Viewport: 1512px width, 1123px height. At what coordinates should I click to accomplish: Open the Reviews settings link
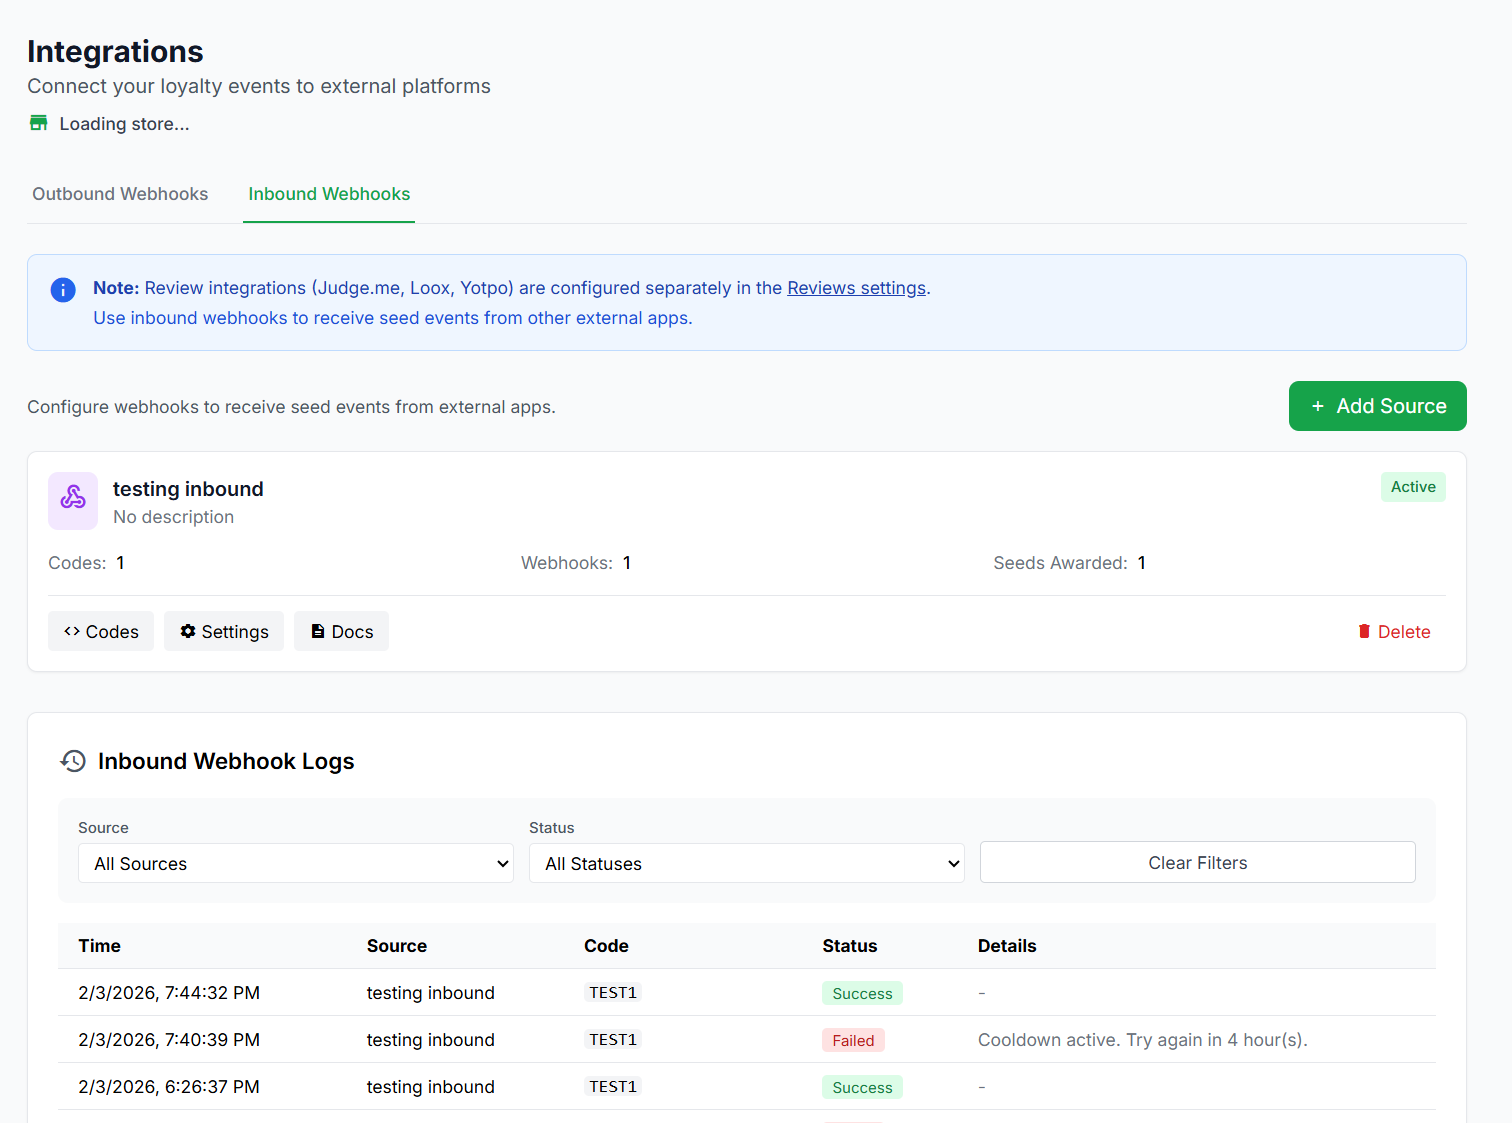pos(856,288)
